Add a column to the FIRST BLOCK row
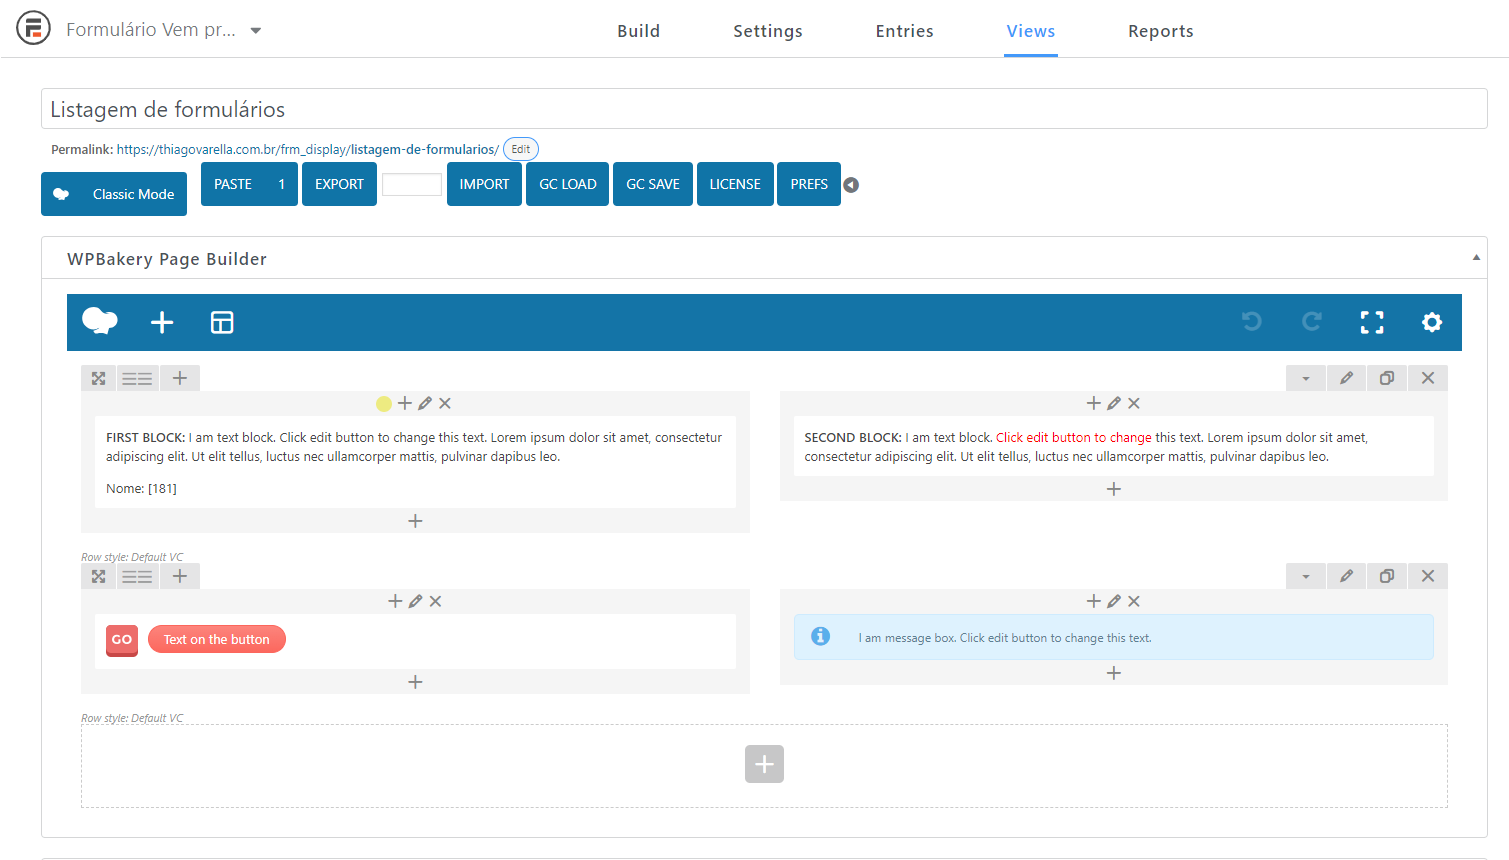Screen dimensions: 1509x860 180,378
